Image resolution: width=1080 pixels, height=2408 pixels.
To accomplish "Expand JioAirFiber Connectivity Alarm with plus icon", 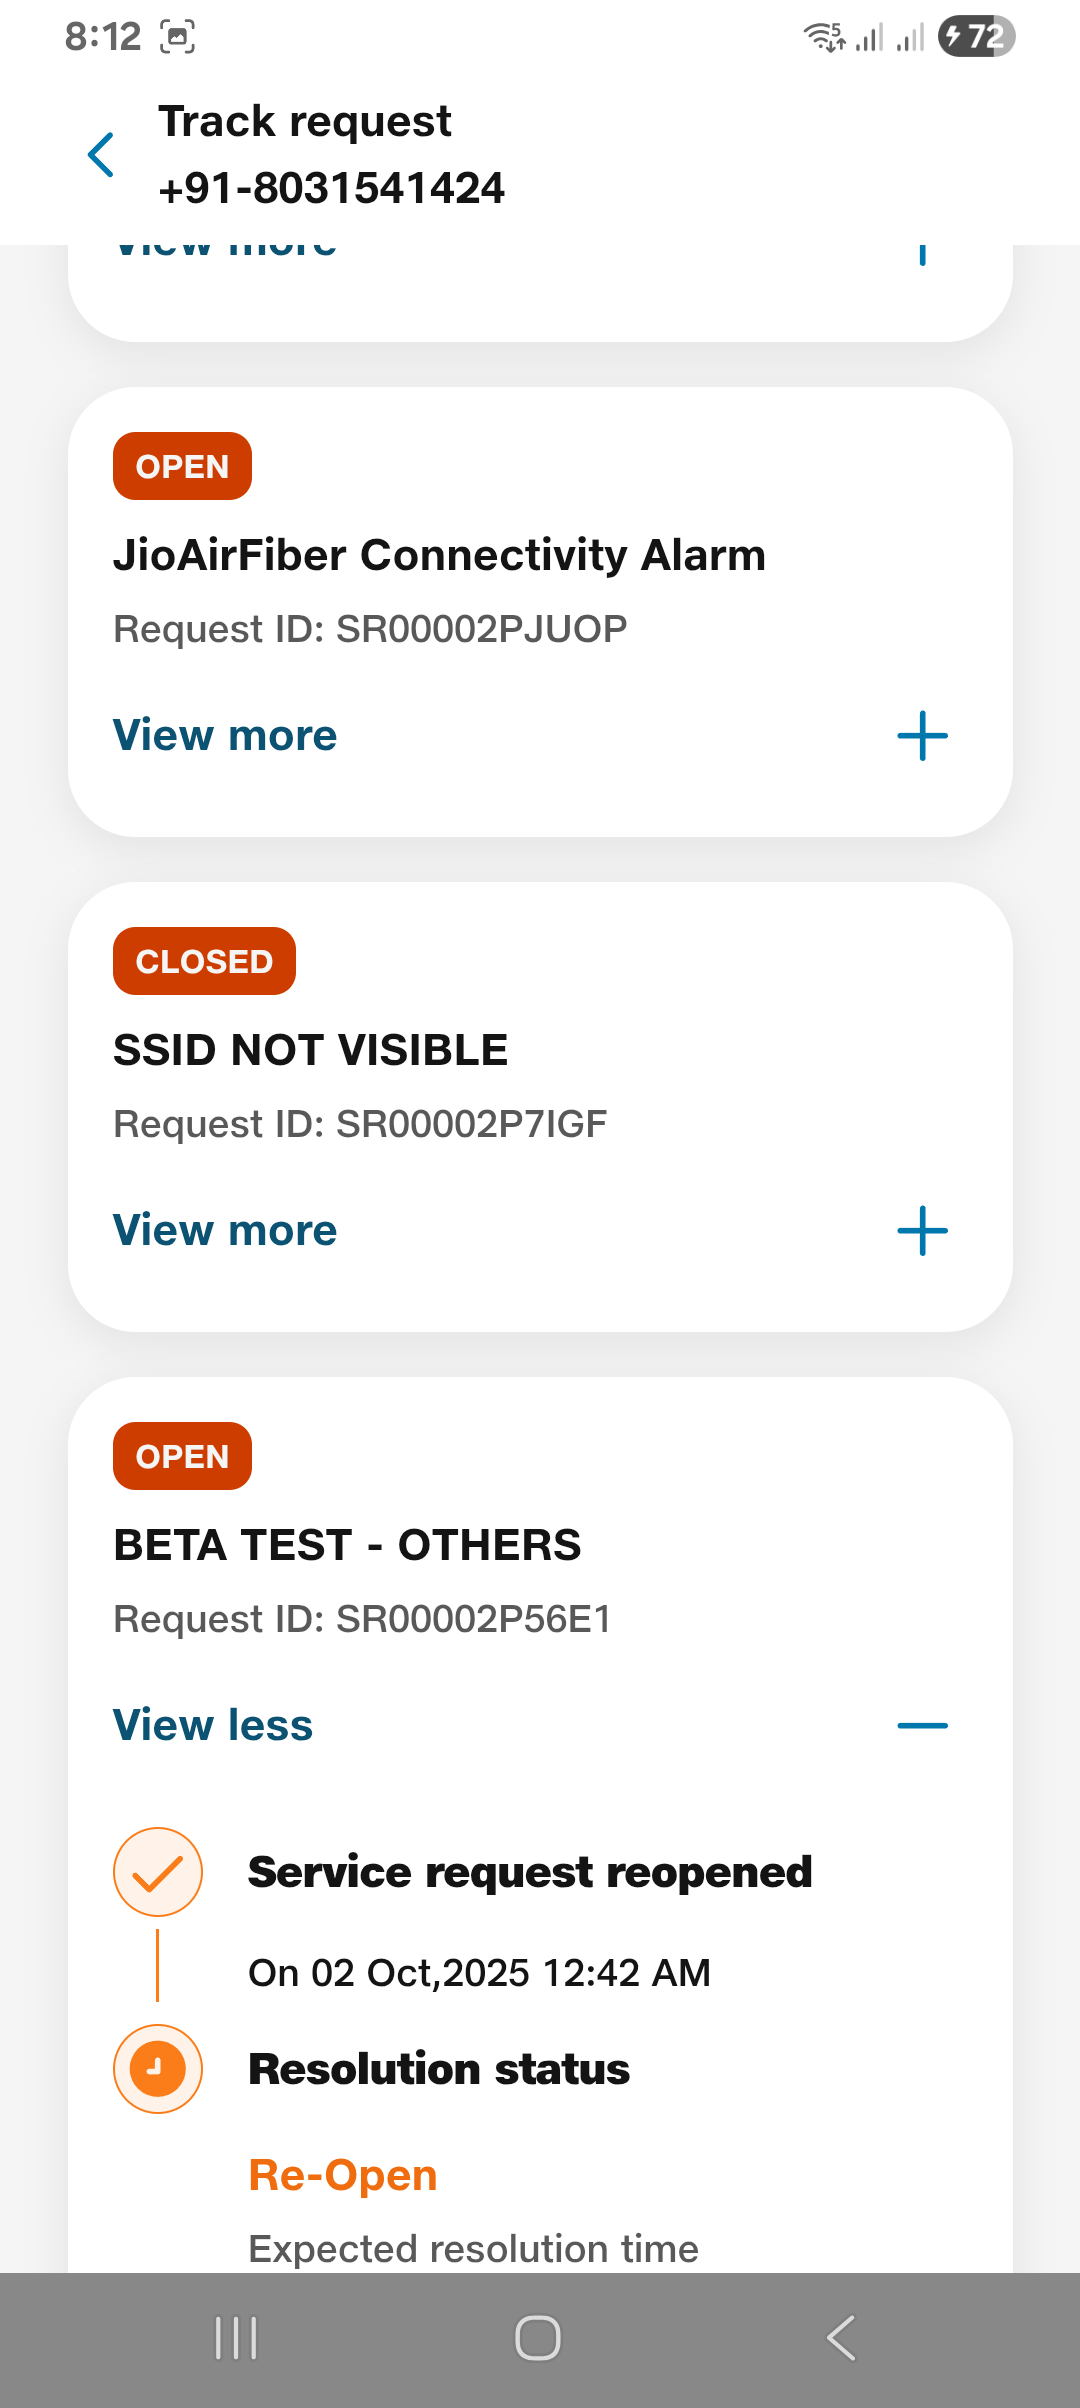I will pyautogui.click(x=922, y=736).
